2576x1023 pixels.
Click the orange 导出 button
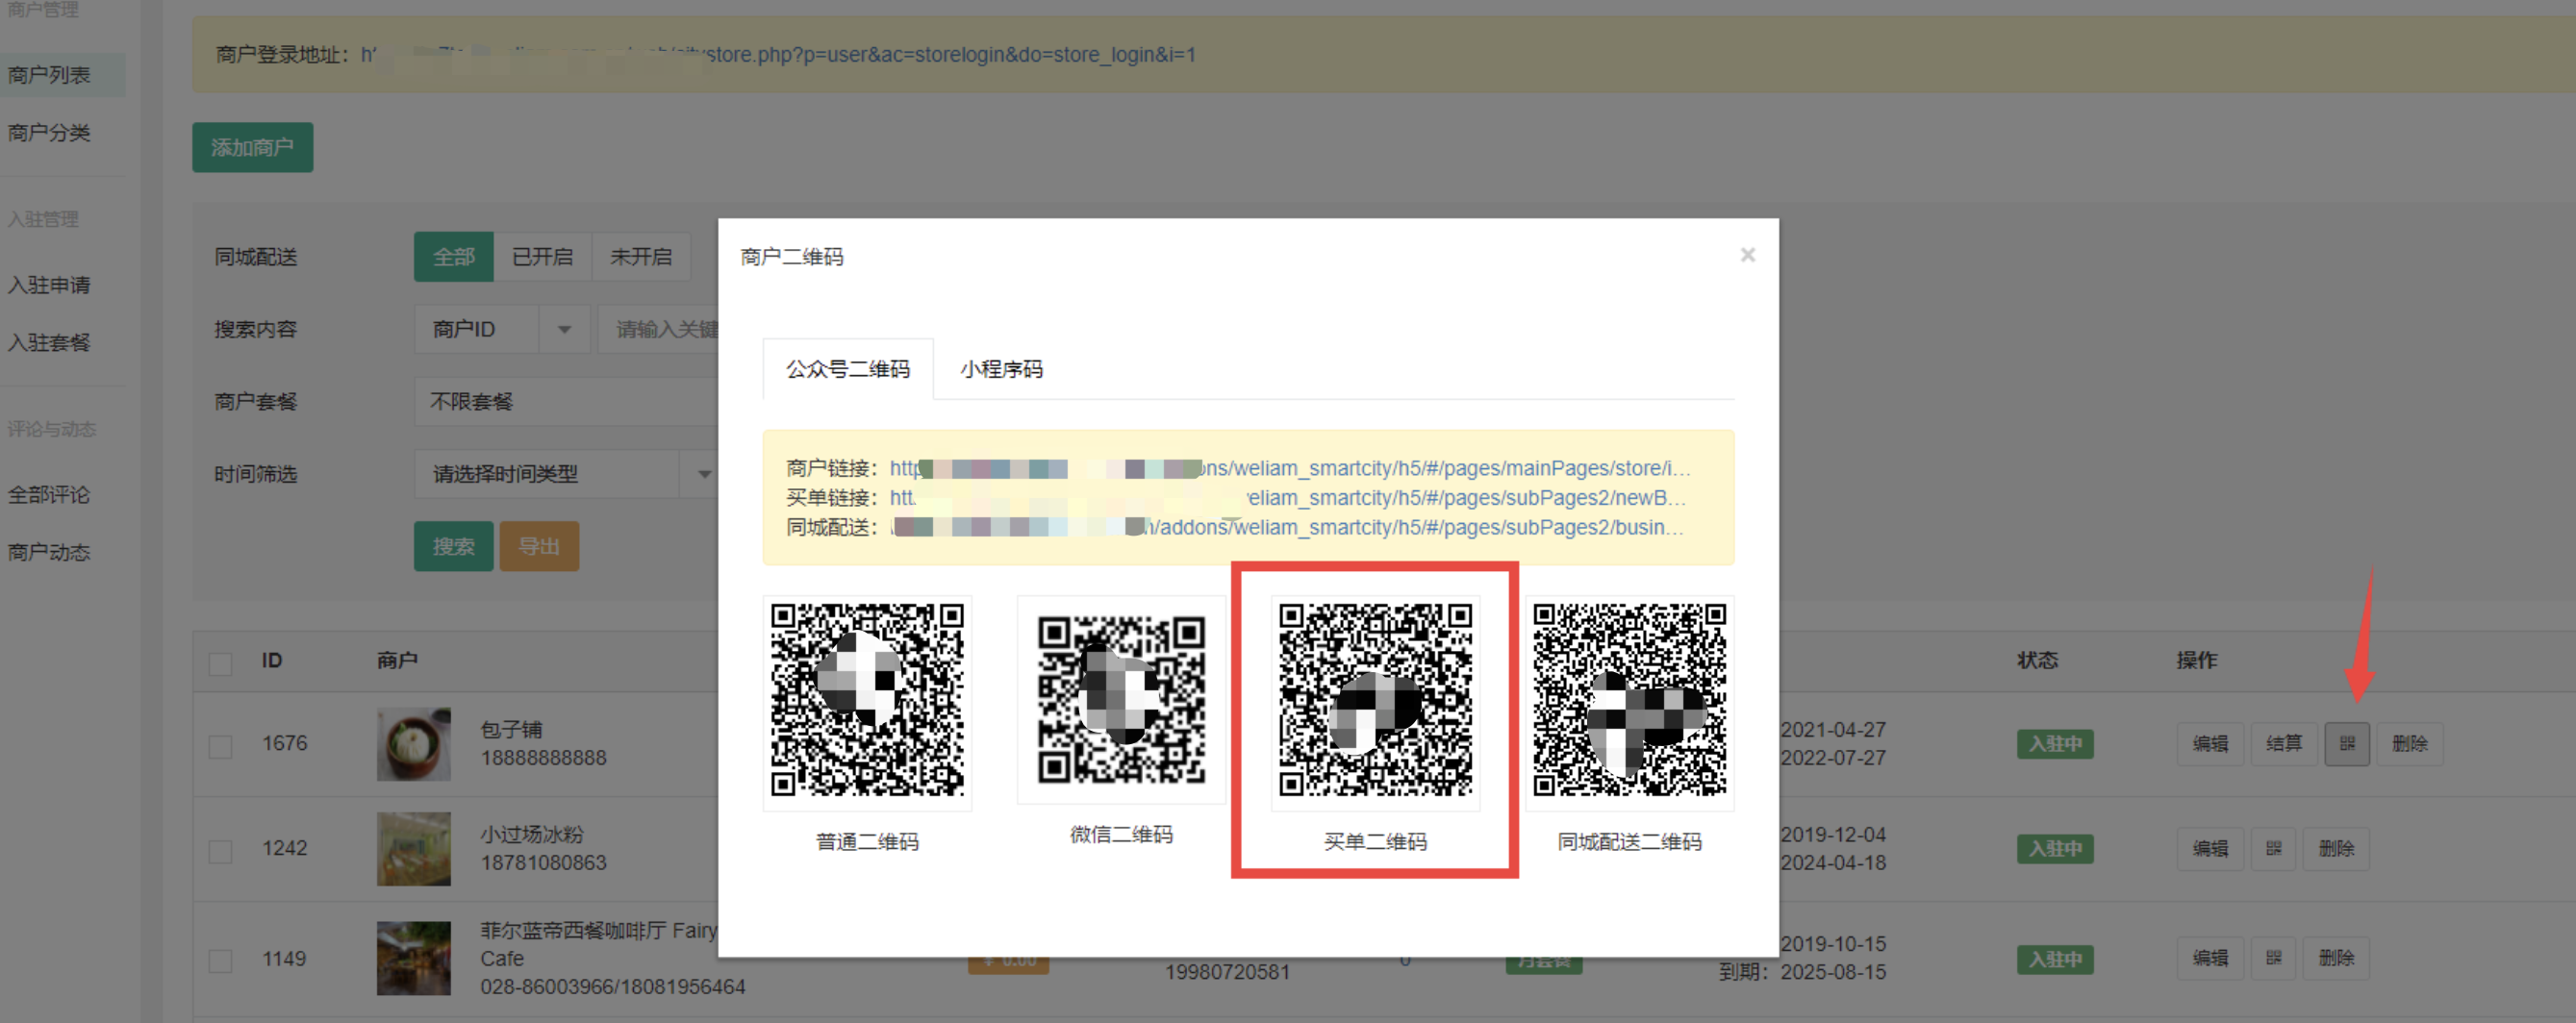point(539,546)
